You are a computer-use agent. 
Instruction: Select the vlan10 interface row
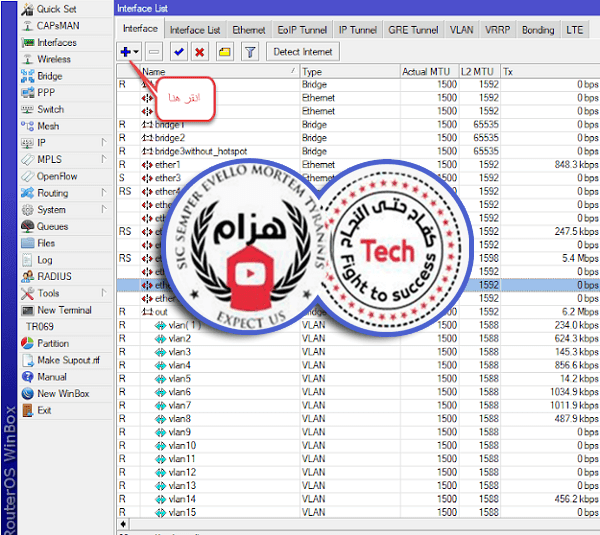[x=358, y=445]
